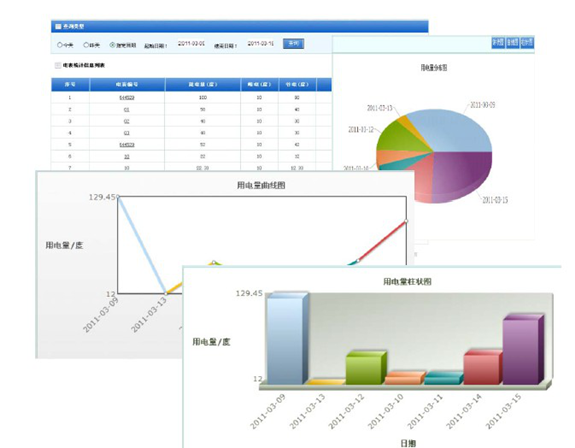
Task: Click the start date field 2011-03-05
Action: coord(191,44)
